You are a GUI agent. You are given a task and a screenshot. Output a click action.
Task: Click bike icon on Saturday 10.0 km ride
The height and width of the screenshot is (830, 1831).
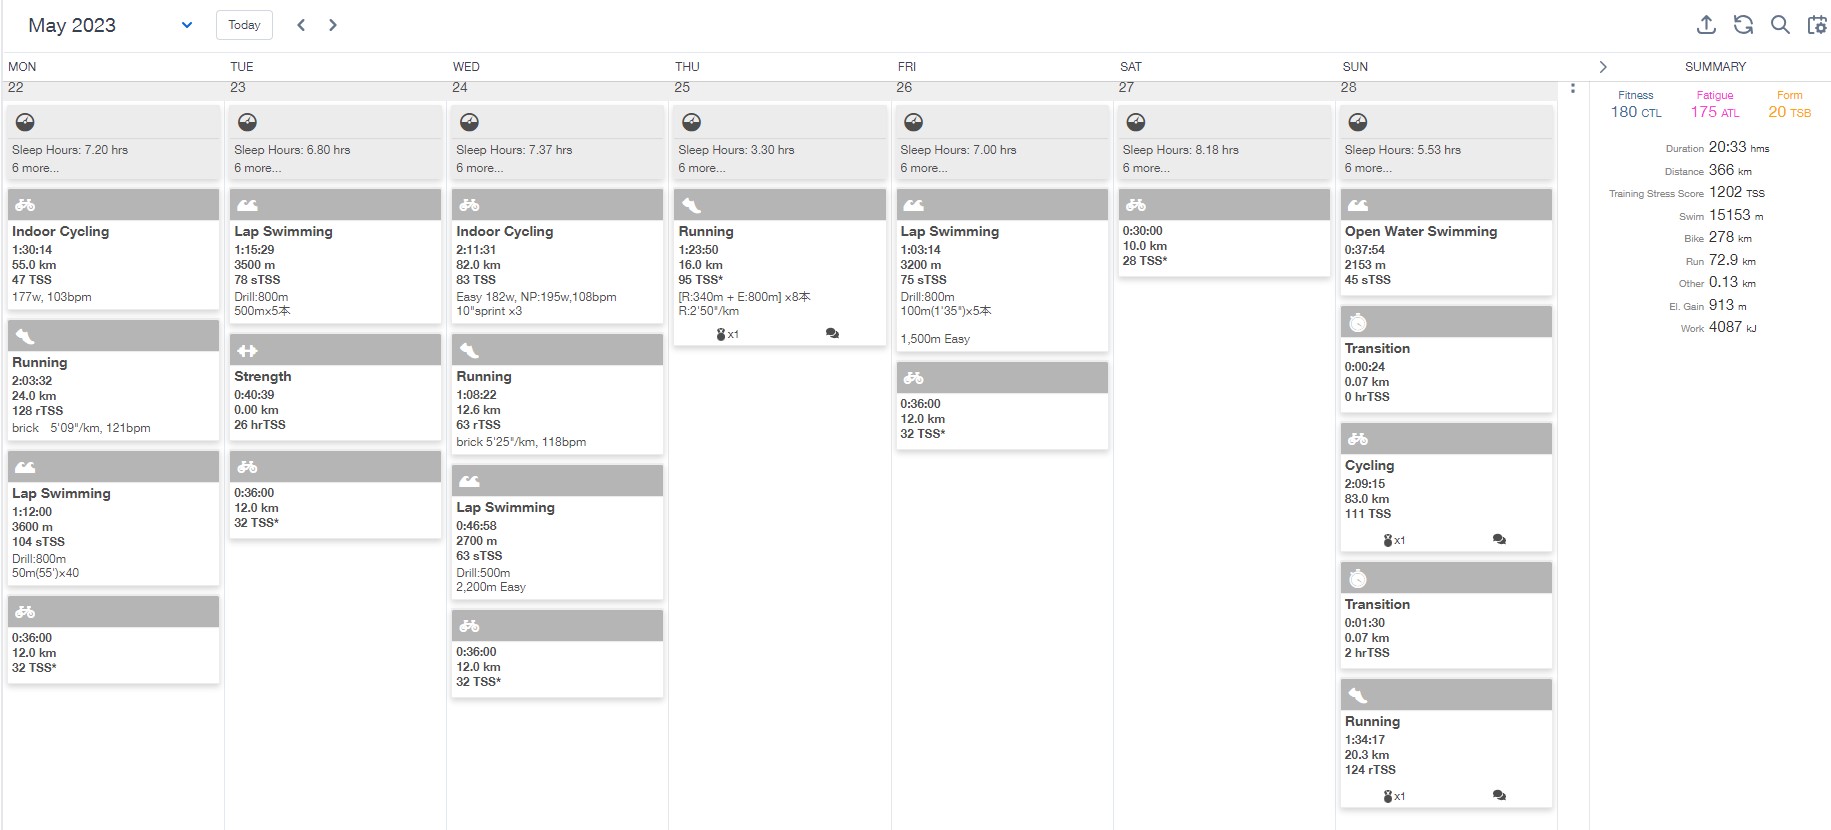point(1135,205)
